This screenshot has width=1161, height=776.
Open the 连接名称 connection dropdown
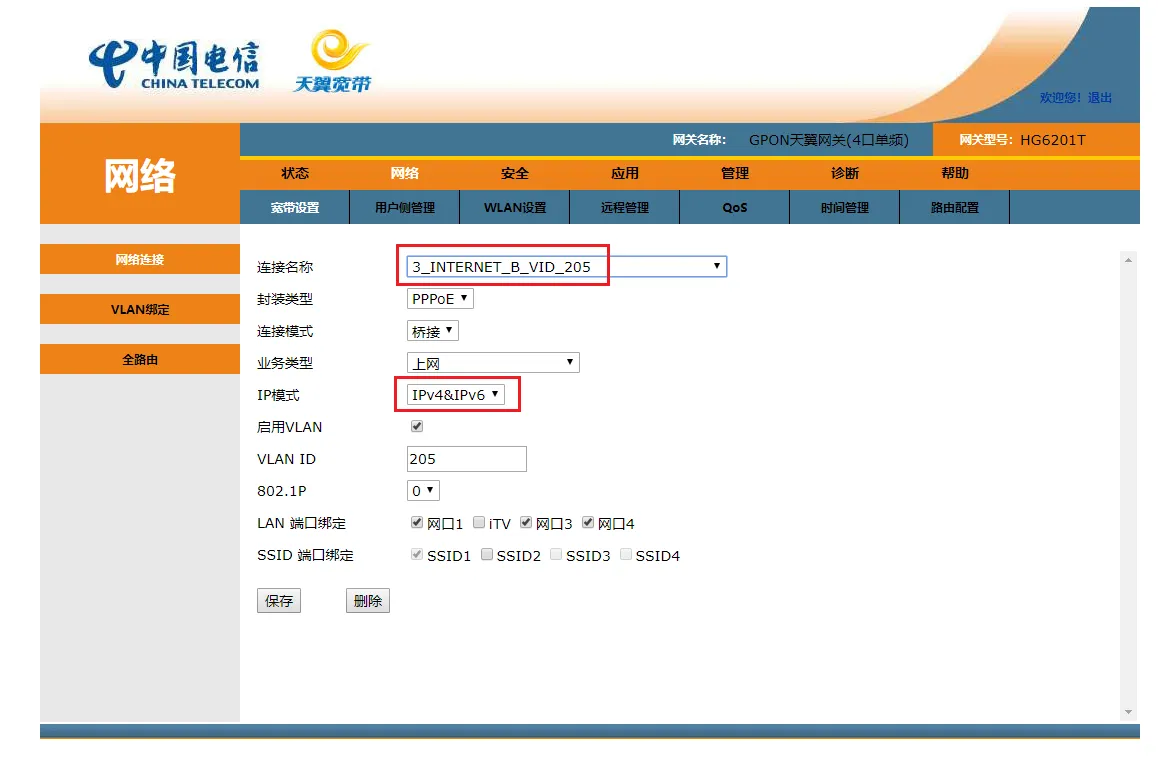(566, 266)
